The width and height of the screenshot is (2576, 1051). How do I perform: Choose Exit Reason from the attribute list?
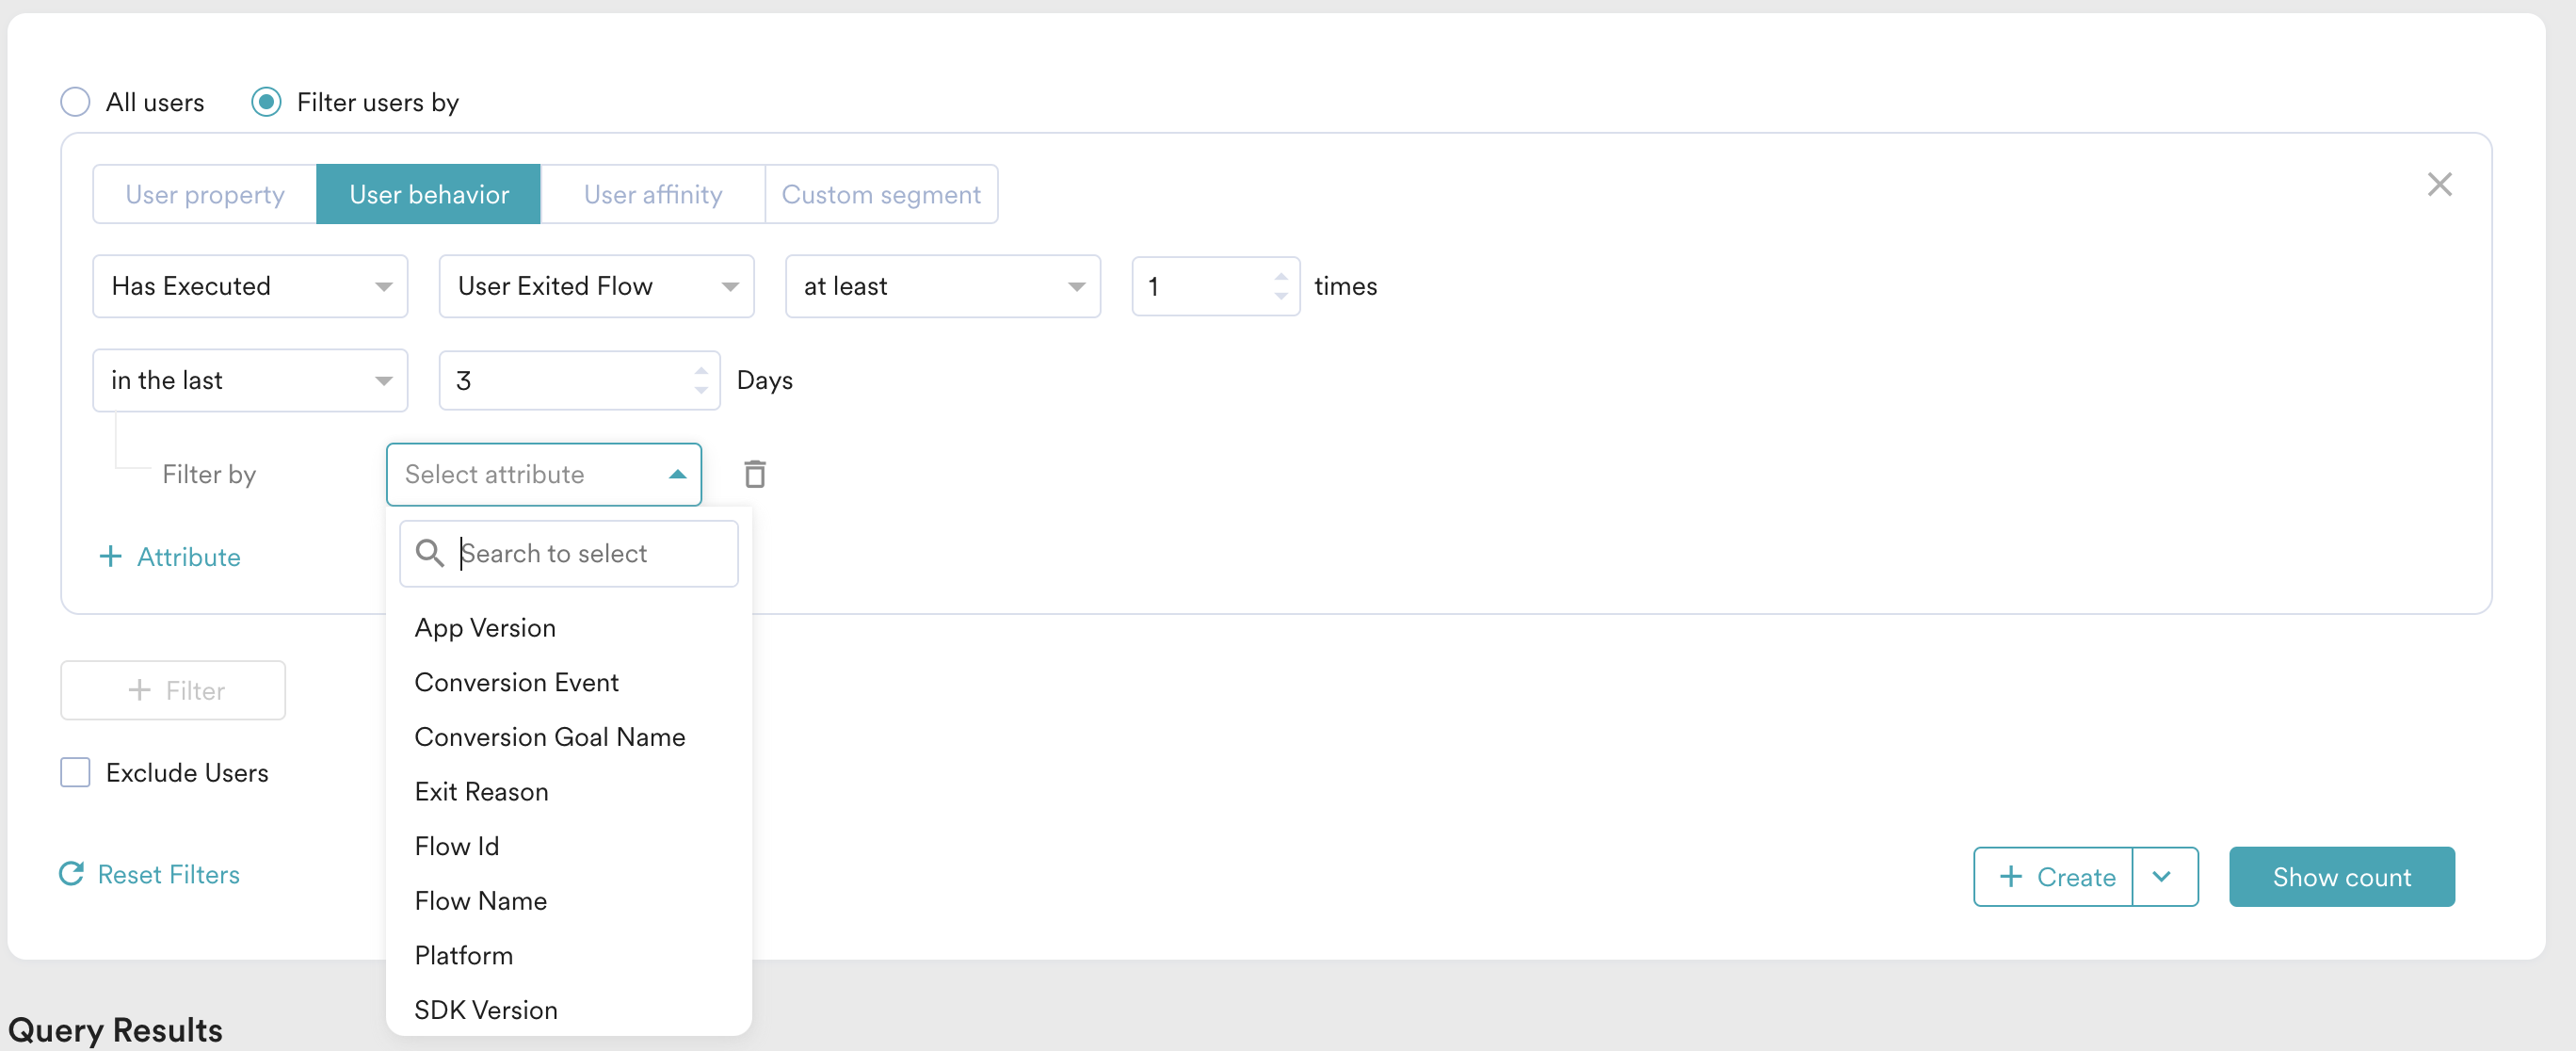tap(481, 791)
